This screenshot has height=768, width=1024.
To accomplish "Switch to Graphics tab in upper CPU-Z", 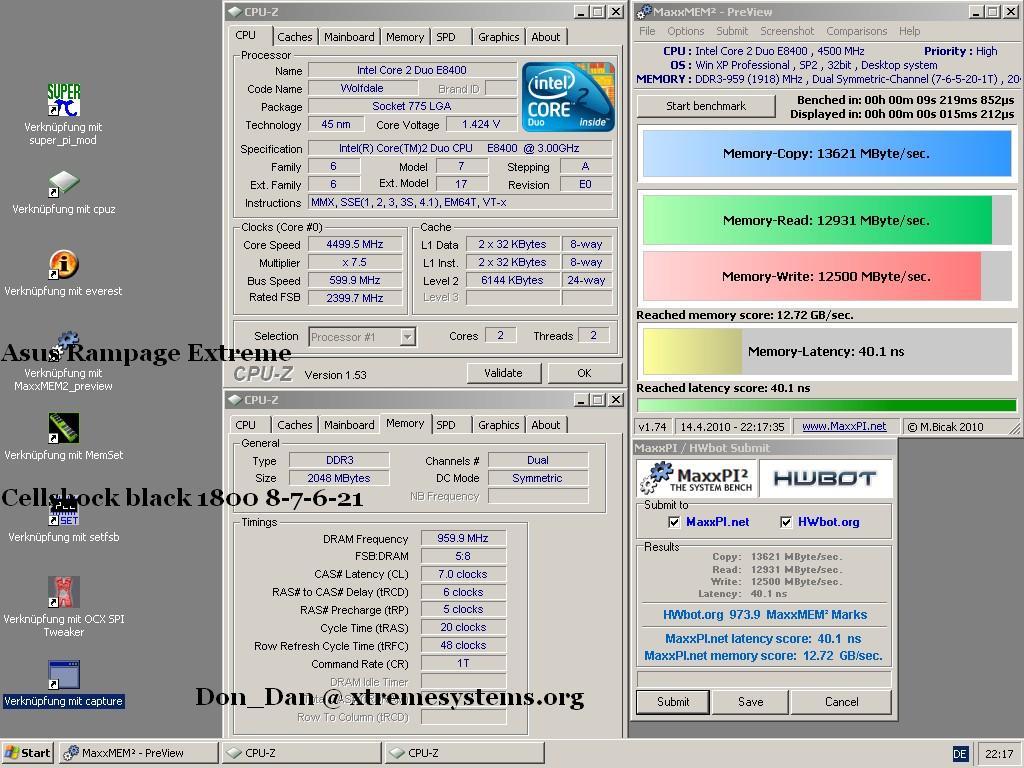I will (498, 37).
